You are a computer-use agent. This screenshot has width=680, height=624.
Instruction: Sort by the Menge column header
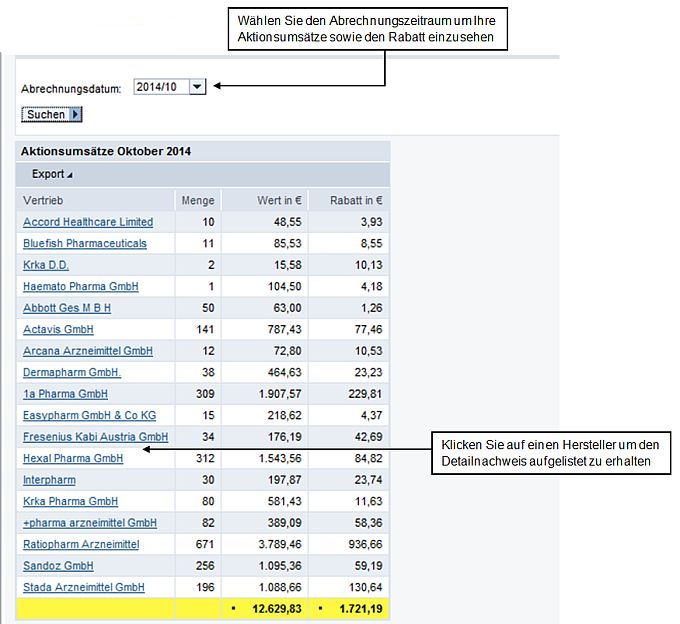(x=198, y=201)
